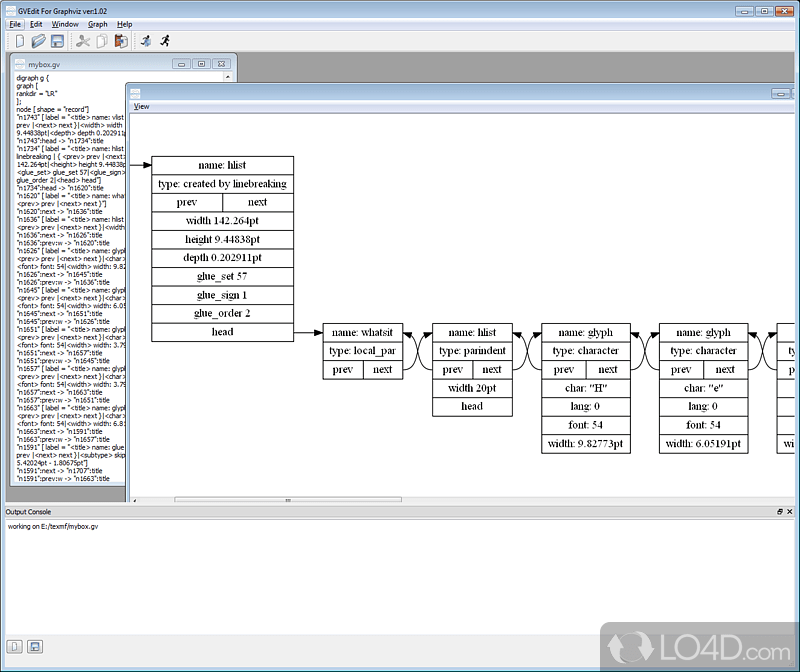The width and height of the screenshot is (800, 672).
Task: Click the 'width 142.264pt' cell
Action: pos(222,221)
